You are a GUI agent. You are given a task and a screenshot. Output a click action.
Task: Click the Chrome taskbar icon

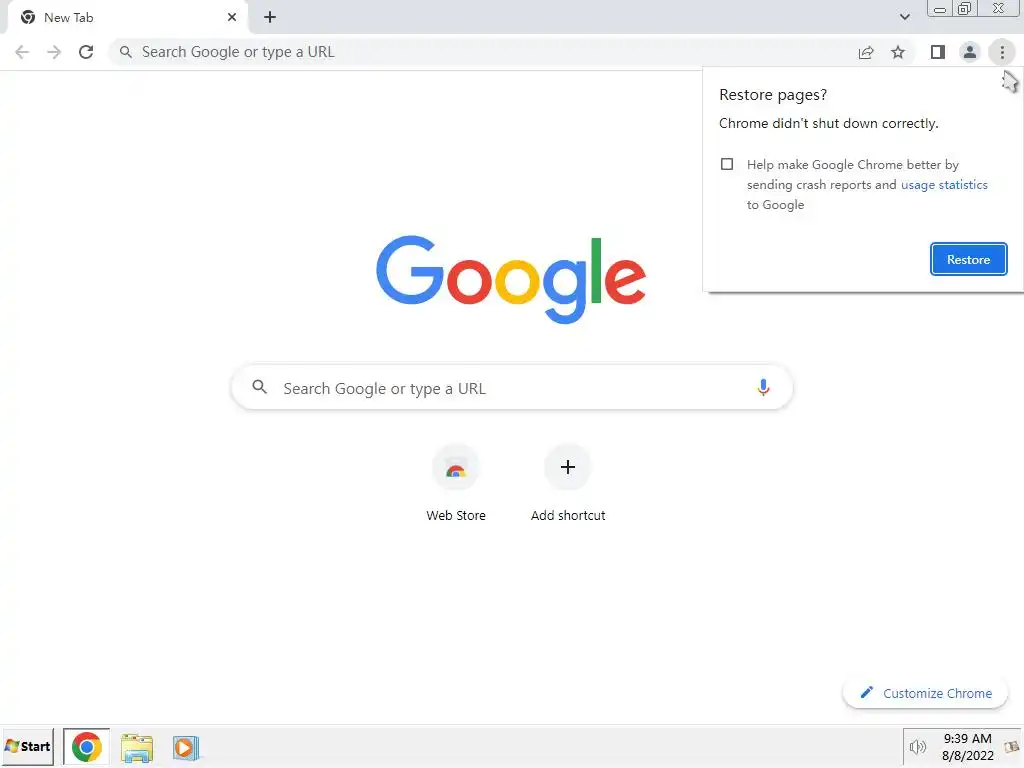point(86,746)
